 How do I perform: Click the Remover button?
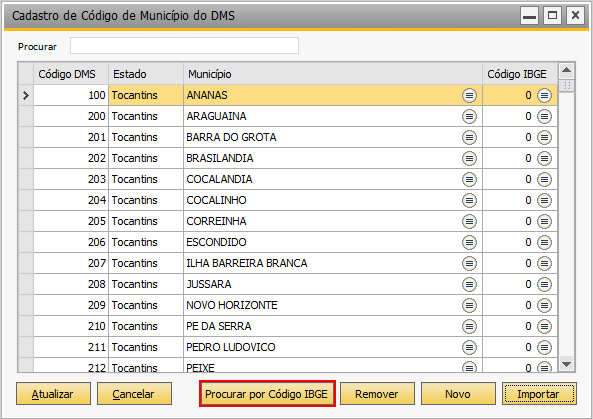tap(377, 394)
